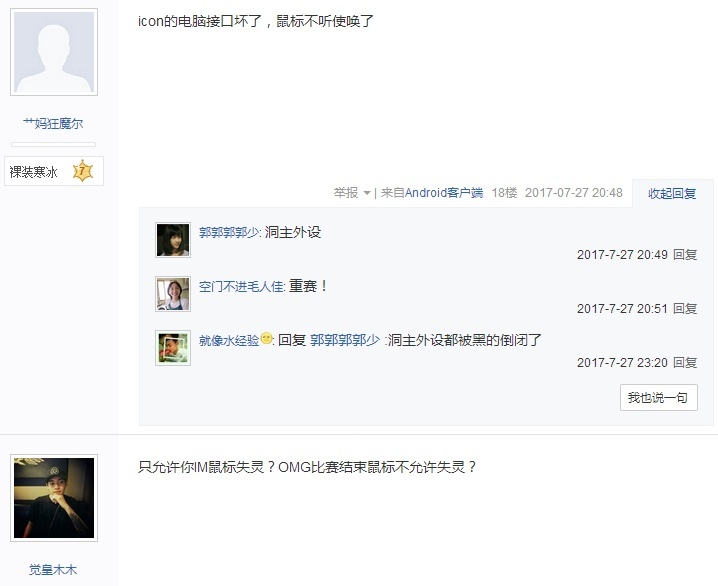Screen dimensions: 718x586
Task: Open username link 艹妈狂魔尔
Action: pyautogui.click(x=54, y=123)
